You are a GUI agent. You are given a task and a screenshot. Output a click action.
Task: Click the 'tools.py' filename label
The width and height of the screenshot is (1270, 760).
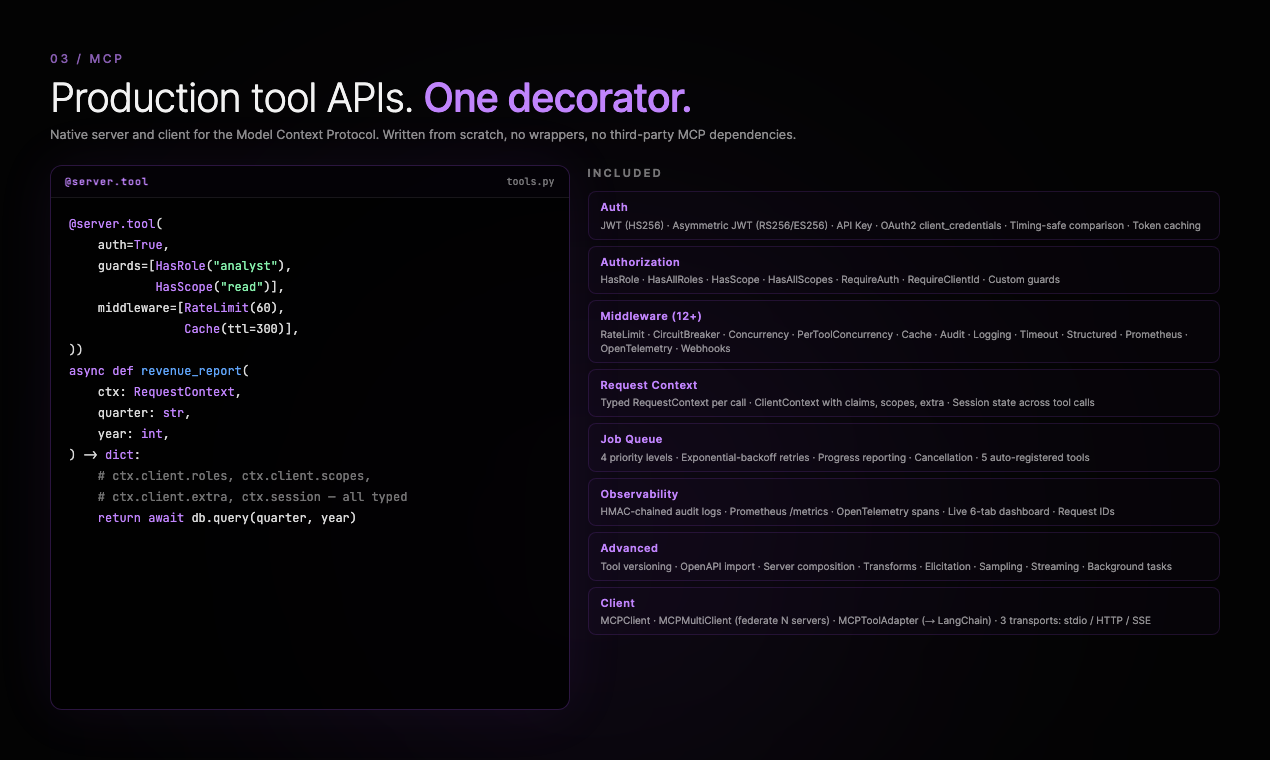[530, 182]
